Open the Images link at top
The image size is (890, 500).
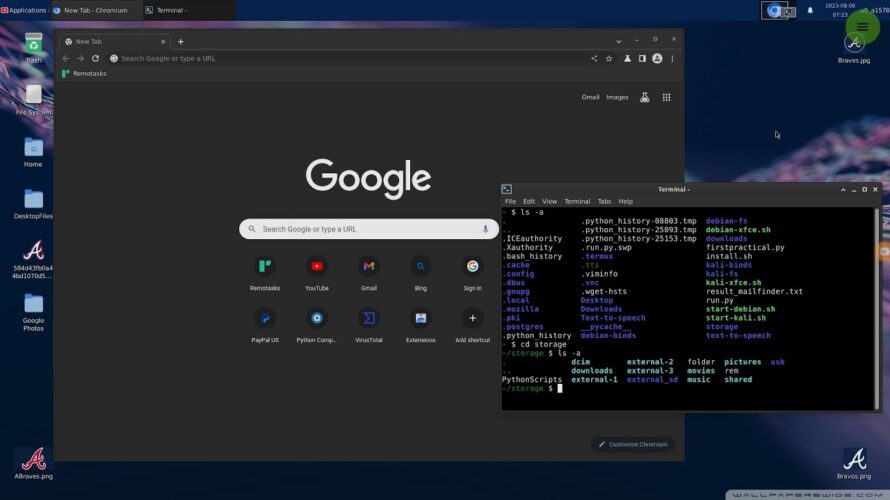(617, 98)
